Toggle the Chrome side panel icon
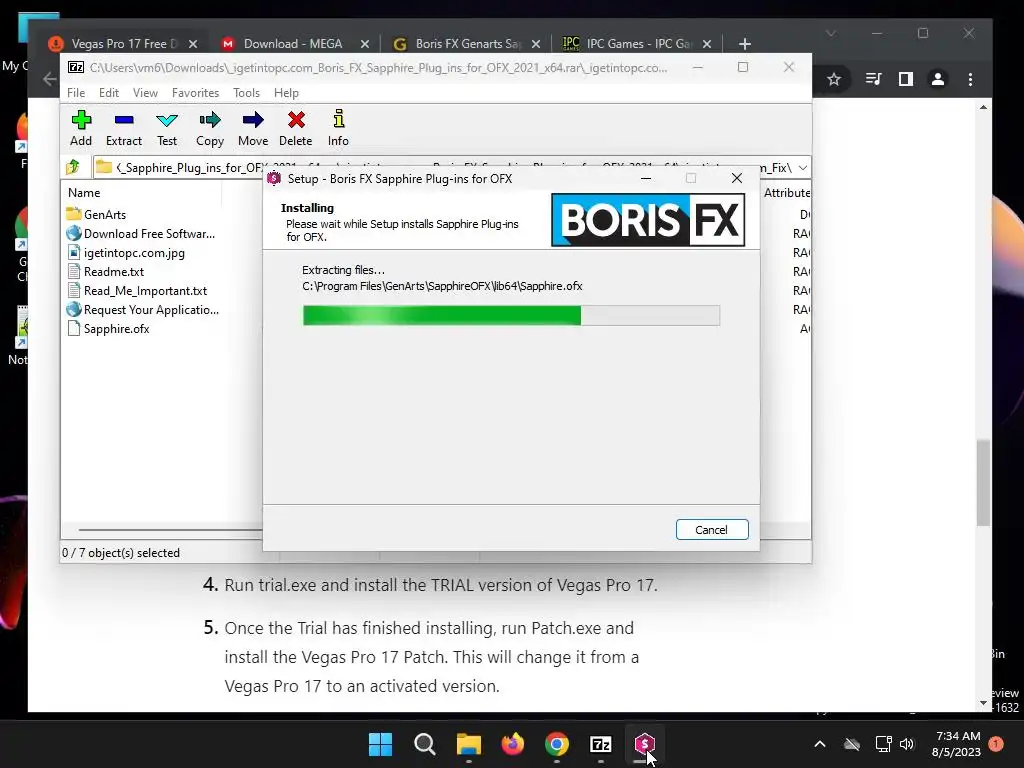 [906, 80]
